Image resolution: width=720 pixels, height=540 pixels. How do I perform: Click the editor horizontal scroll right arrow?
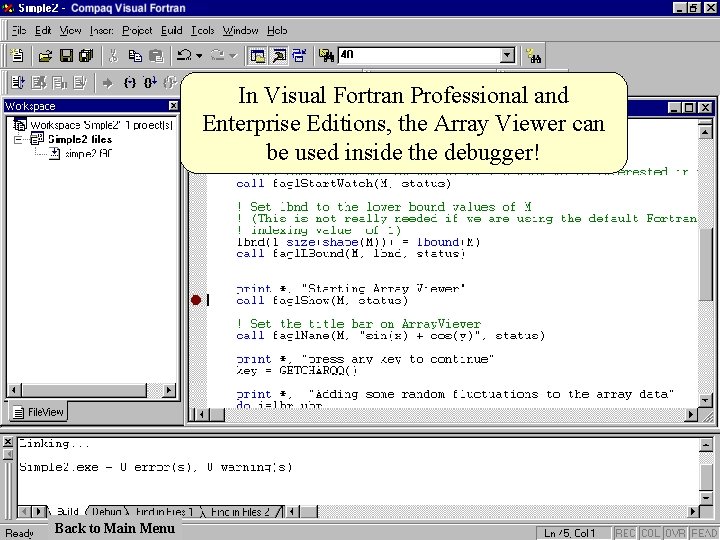(x=690, y=414)
